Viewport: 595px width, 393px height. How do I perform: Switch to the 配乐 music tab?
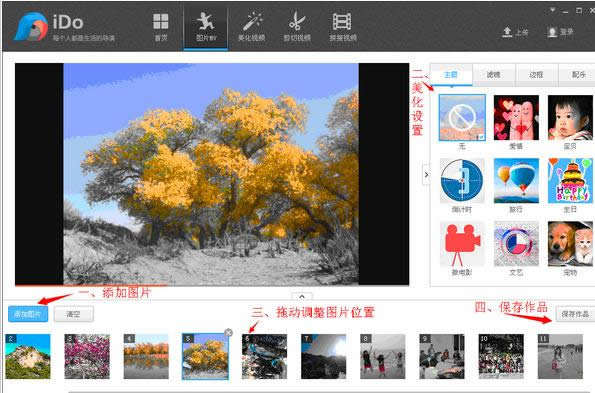(579, 75)
